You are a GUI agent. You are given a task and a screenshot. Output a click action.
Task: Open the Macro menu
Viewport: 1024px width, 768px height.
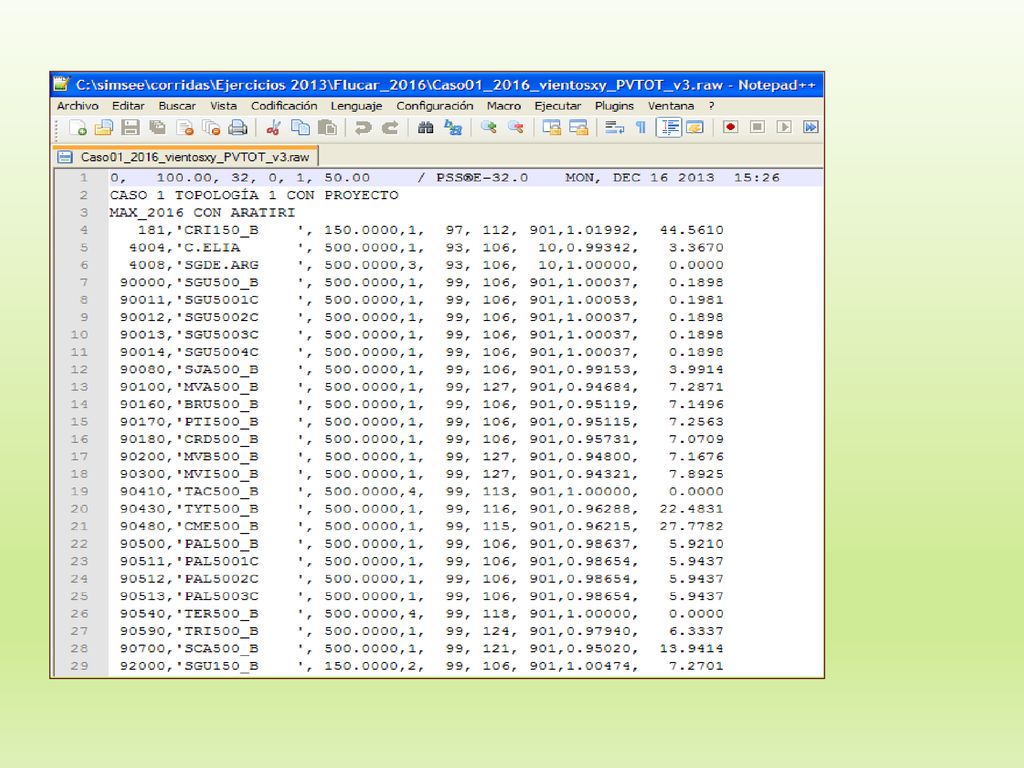[504, 106]
